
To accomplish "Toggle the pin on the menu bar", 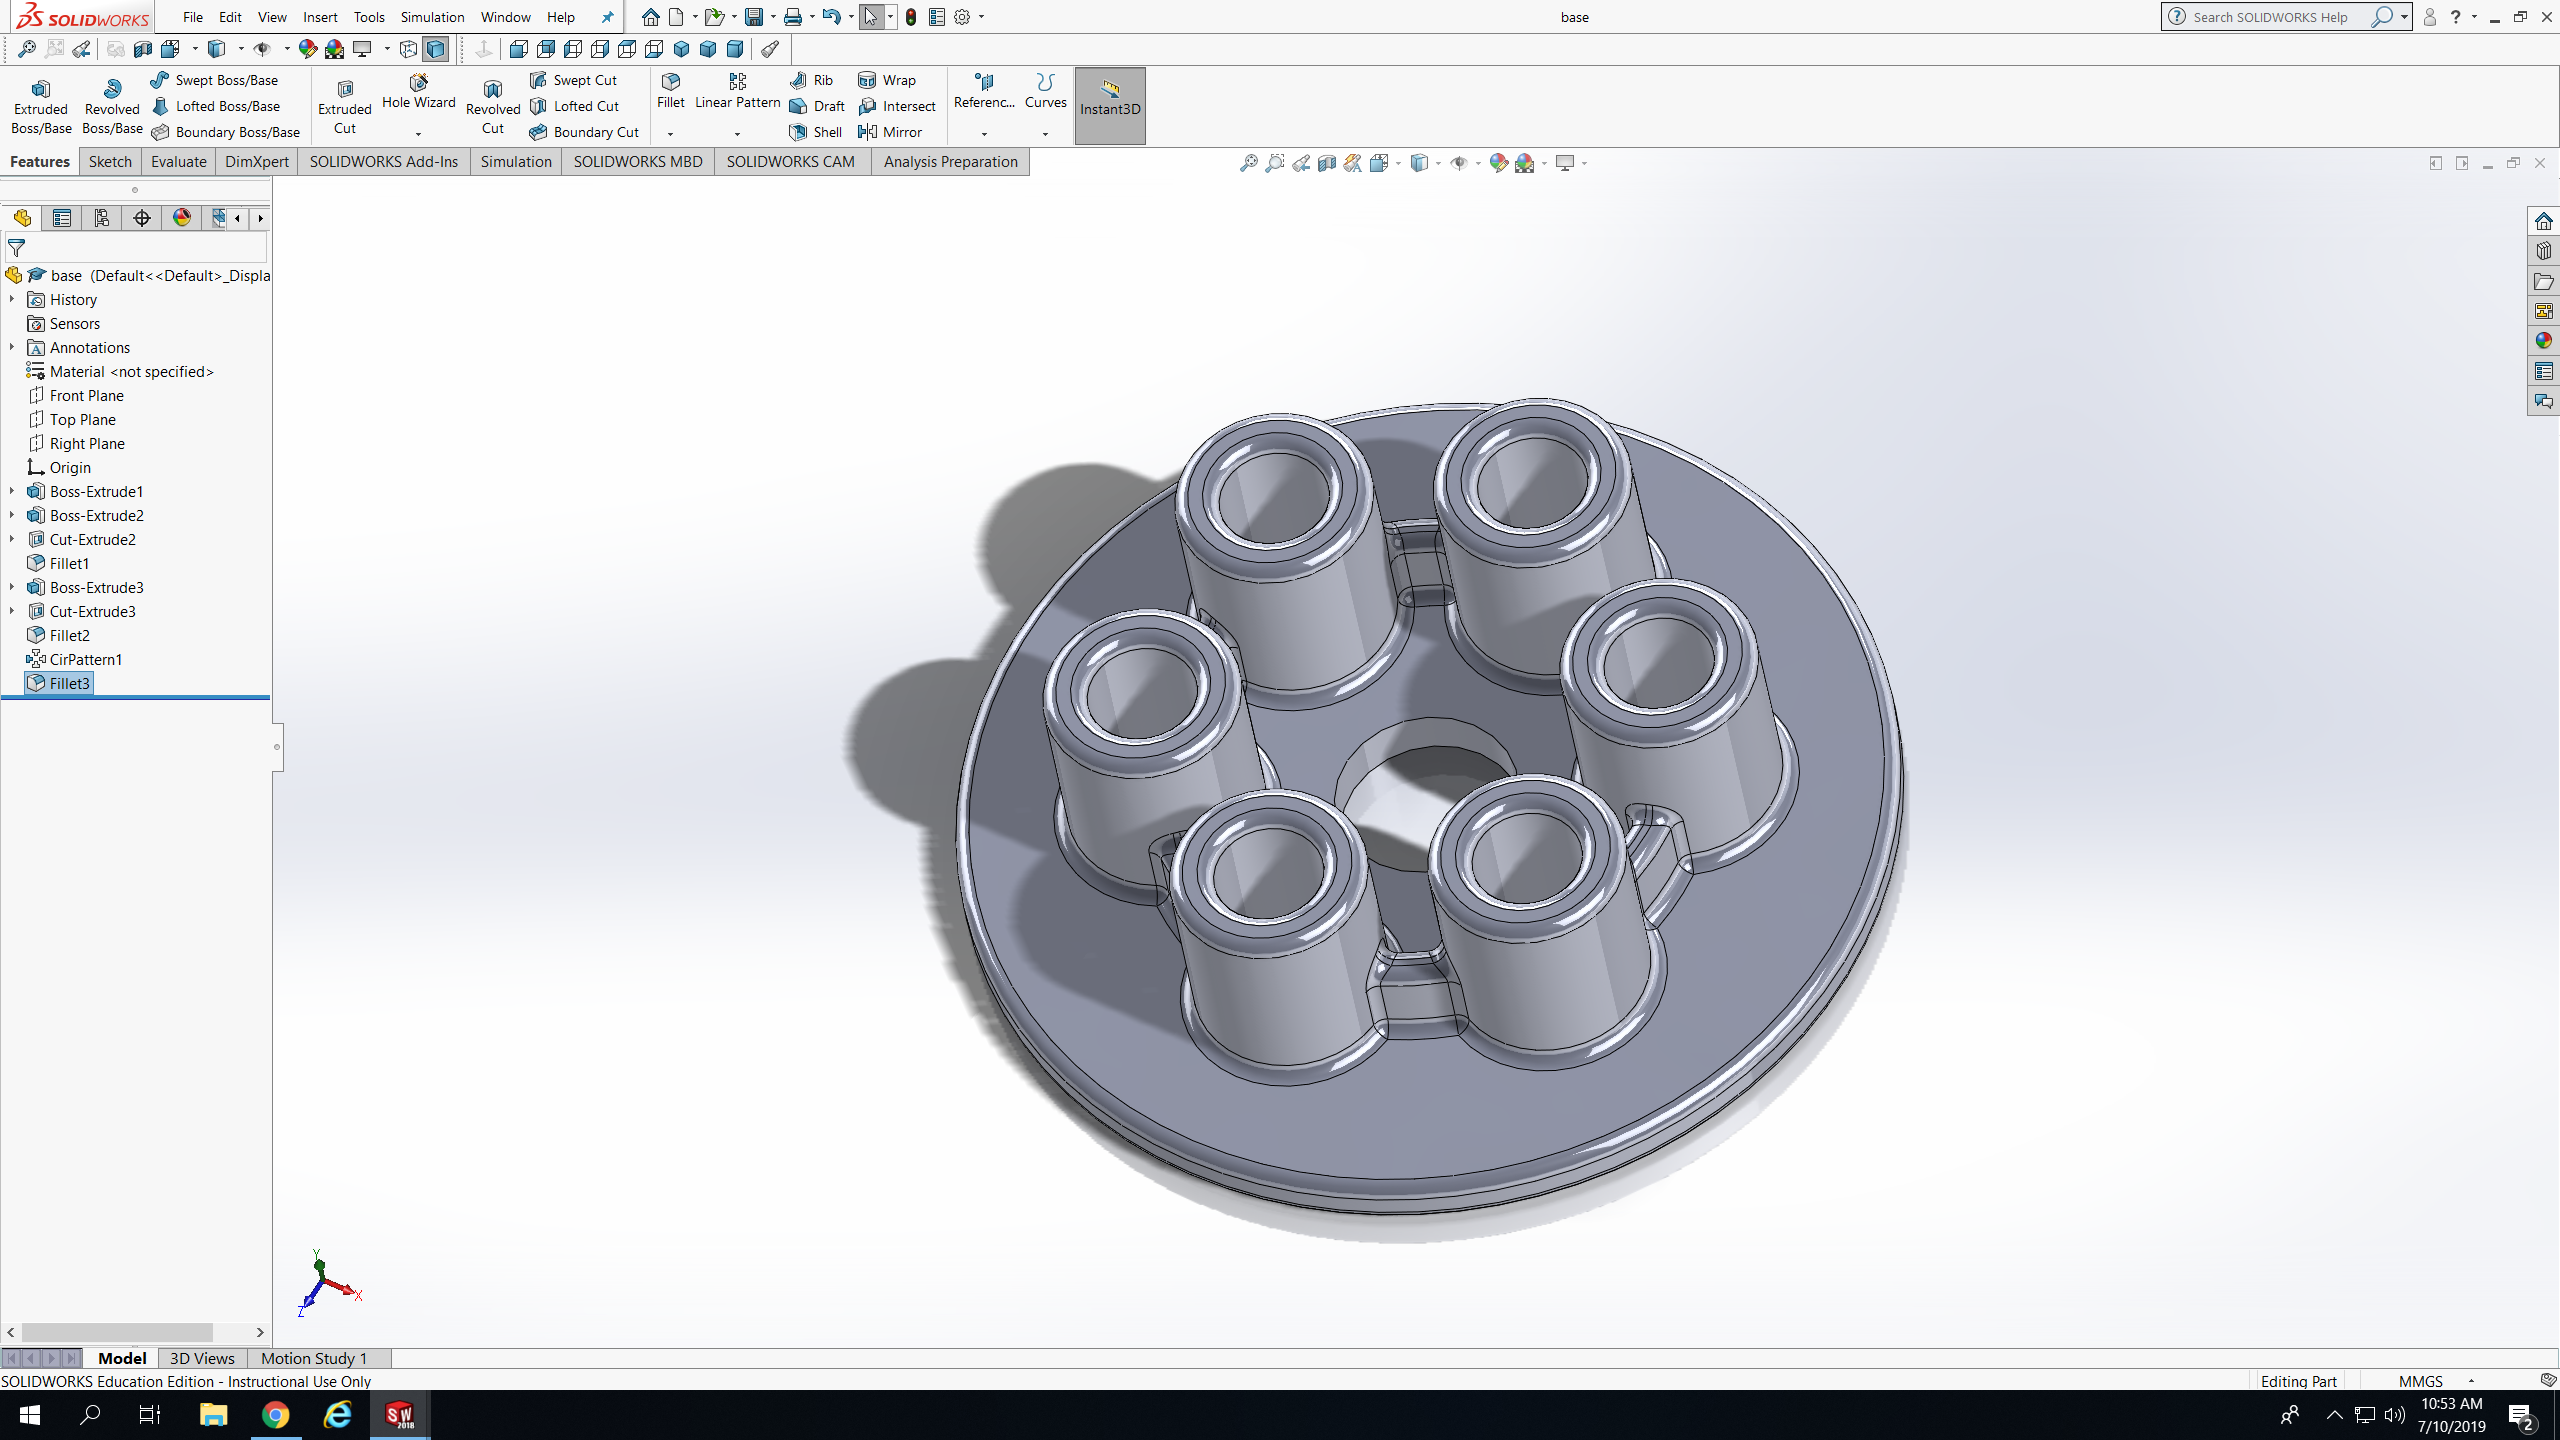I will click(x=607, y=17).
